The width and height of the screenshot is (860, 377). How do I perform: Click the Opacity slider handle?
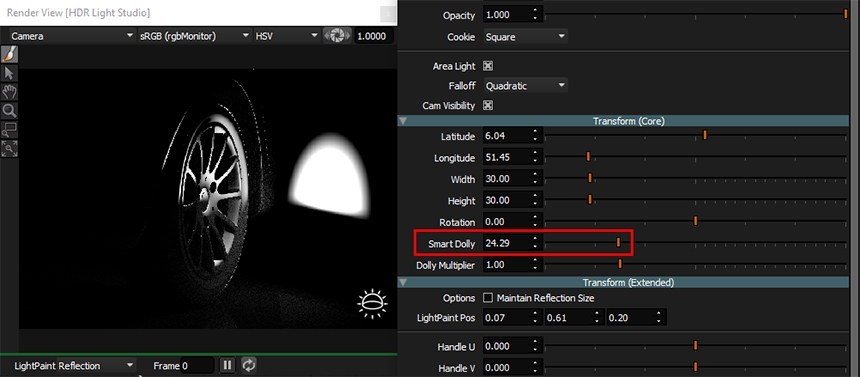click(846, 15)
